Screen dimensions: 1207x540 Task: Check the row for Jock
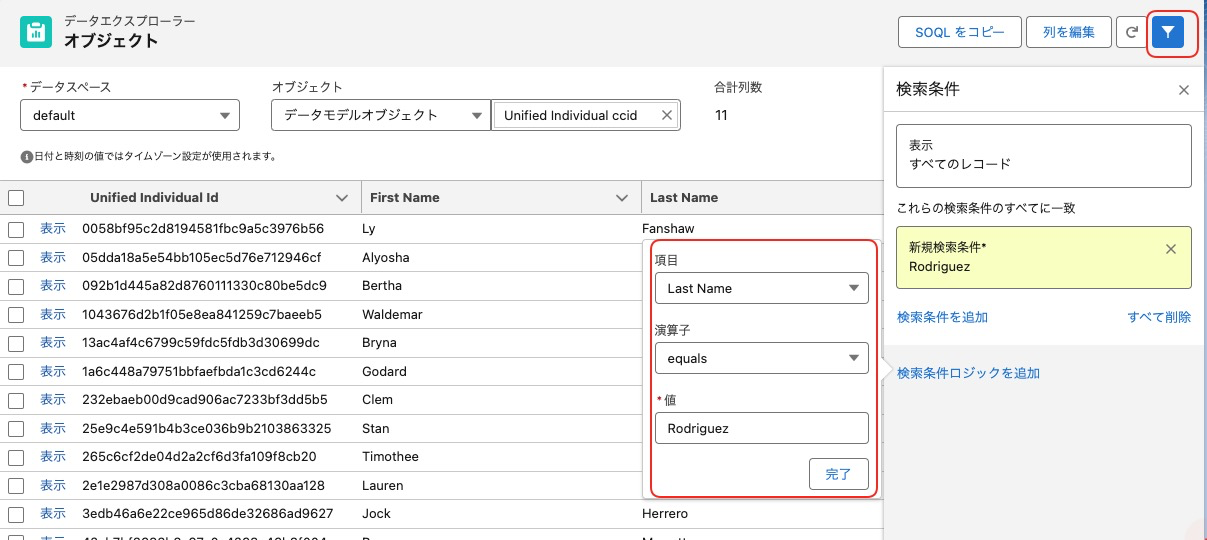16,514
